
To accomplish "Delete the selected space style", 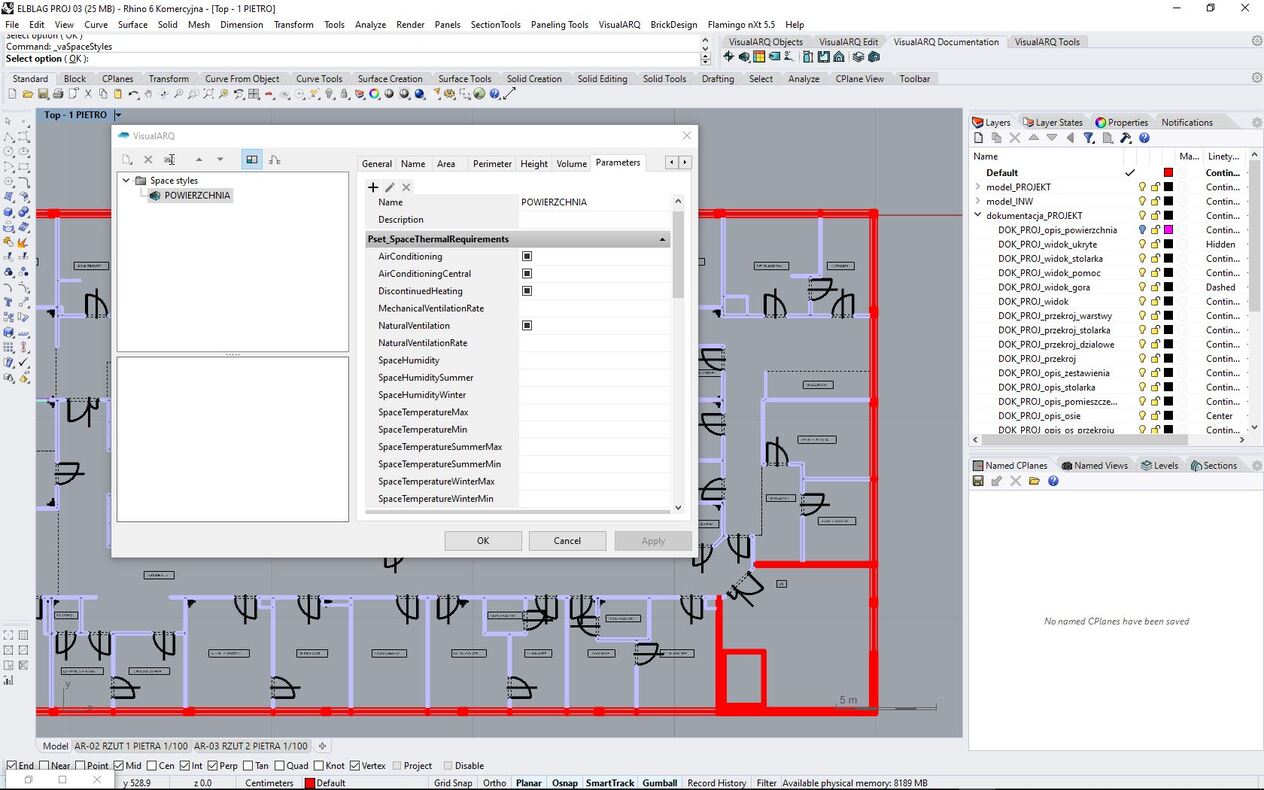I will (x=148, y=159).
